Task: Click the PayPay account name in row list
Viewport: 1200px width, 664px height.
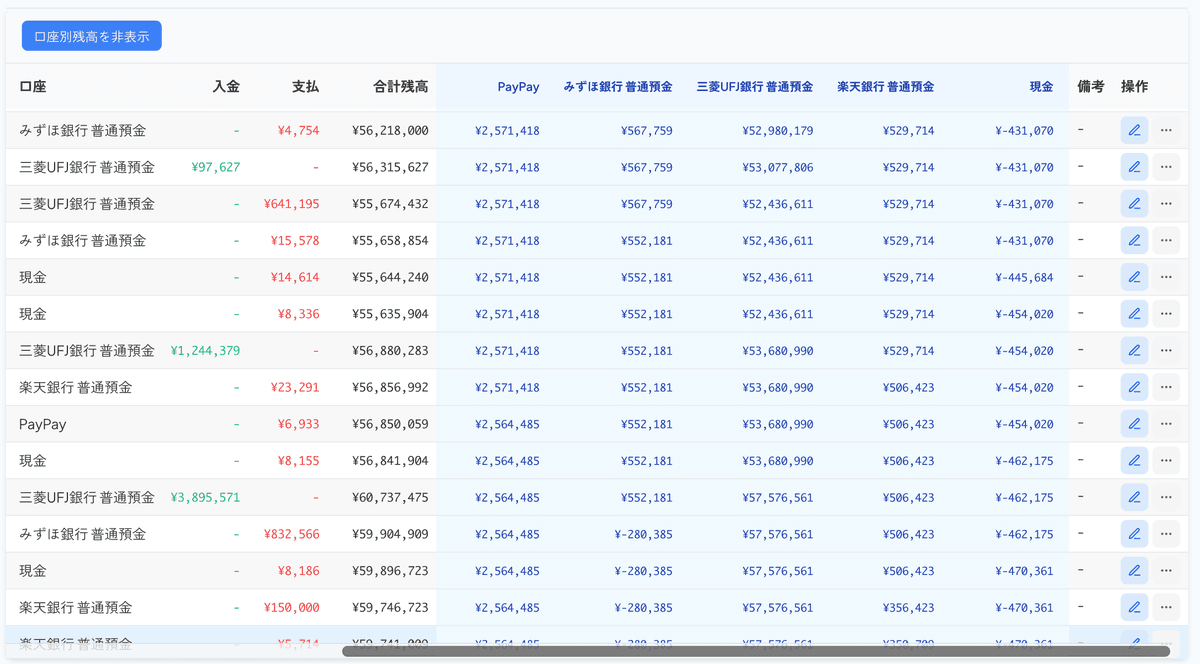Action: coord(43,424)
